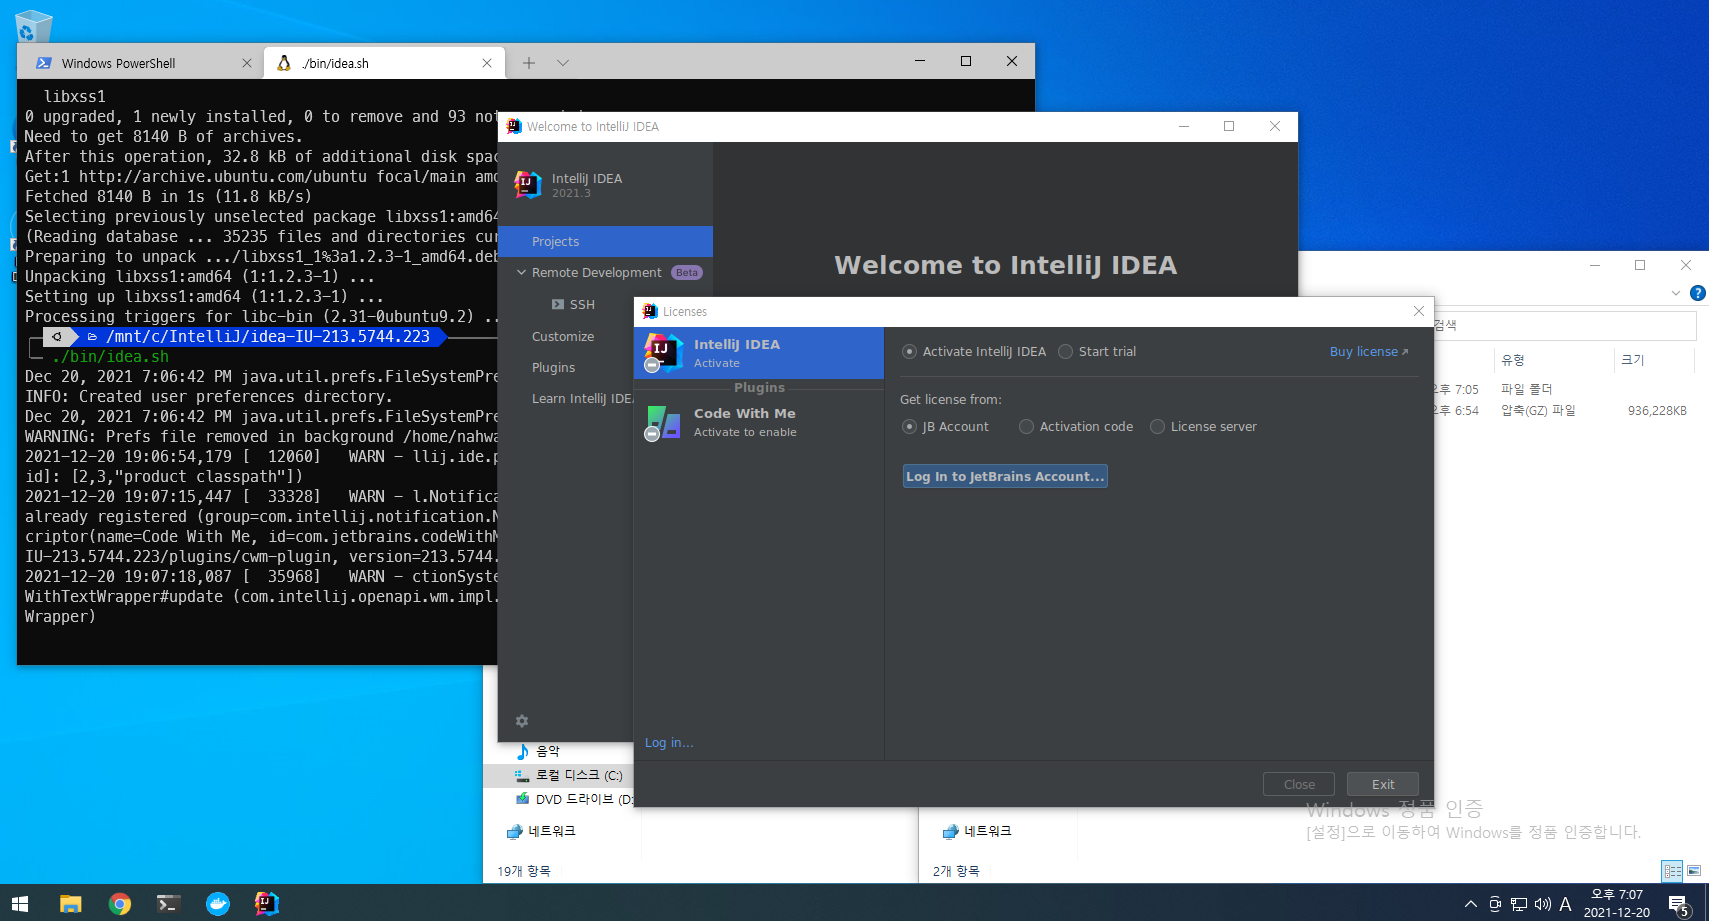The height and width of the screenshot is (921, 1709).
Task: Open the terminal profile dropdown arrow
Action: pyautogui.click(x=563, y=63)
